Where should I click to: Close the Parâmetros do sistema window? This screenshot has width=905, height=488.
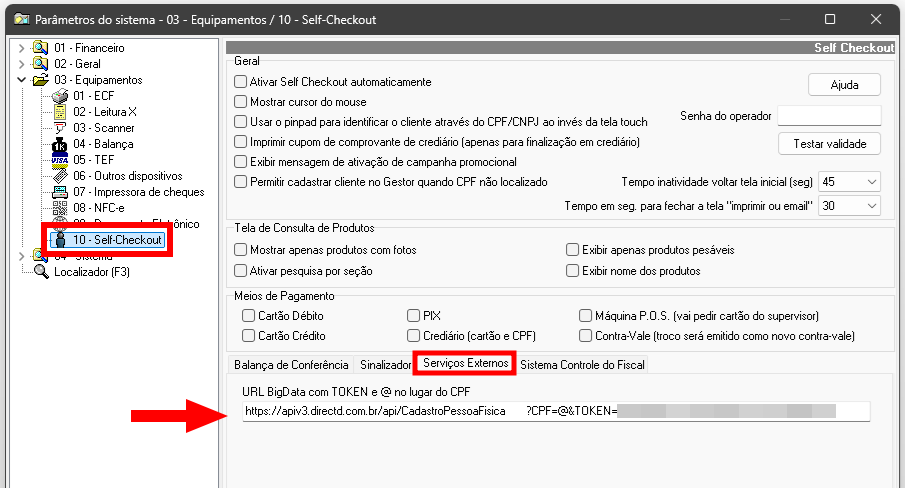(x=876, y=19)
